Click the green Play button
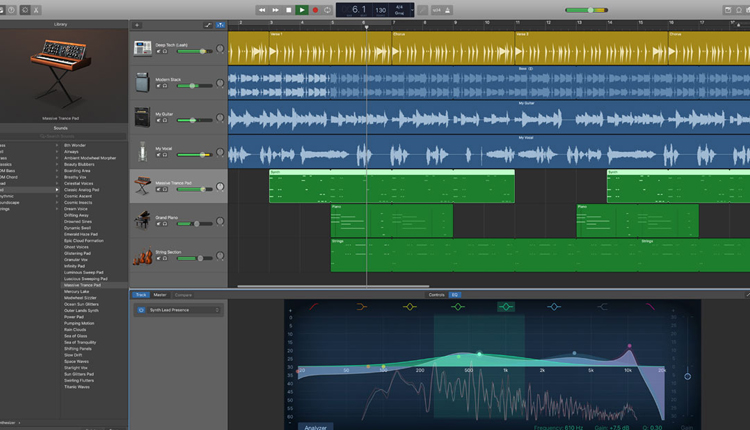This screenshot has width=750, height=430. tap(302, 10)
